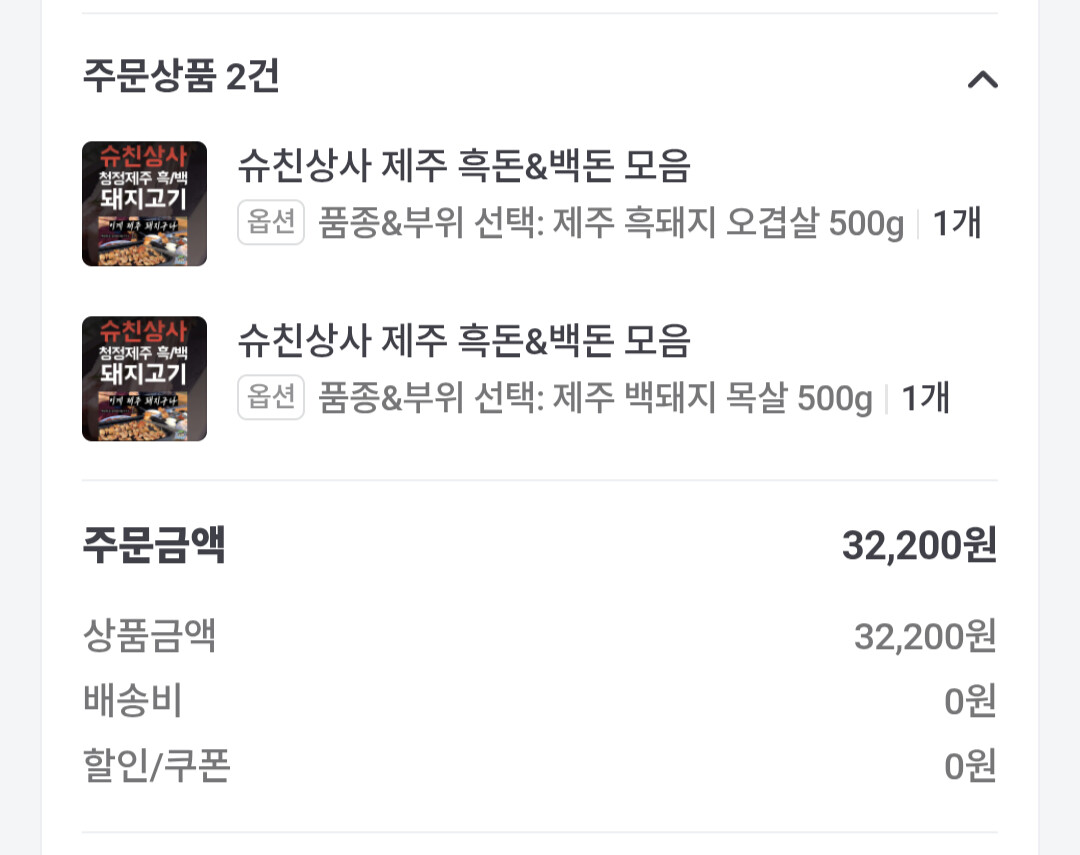Viewport: 1080px width, 855px height.
Task: Select product title above the 오겹살 option
Action: (464, 166)
